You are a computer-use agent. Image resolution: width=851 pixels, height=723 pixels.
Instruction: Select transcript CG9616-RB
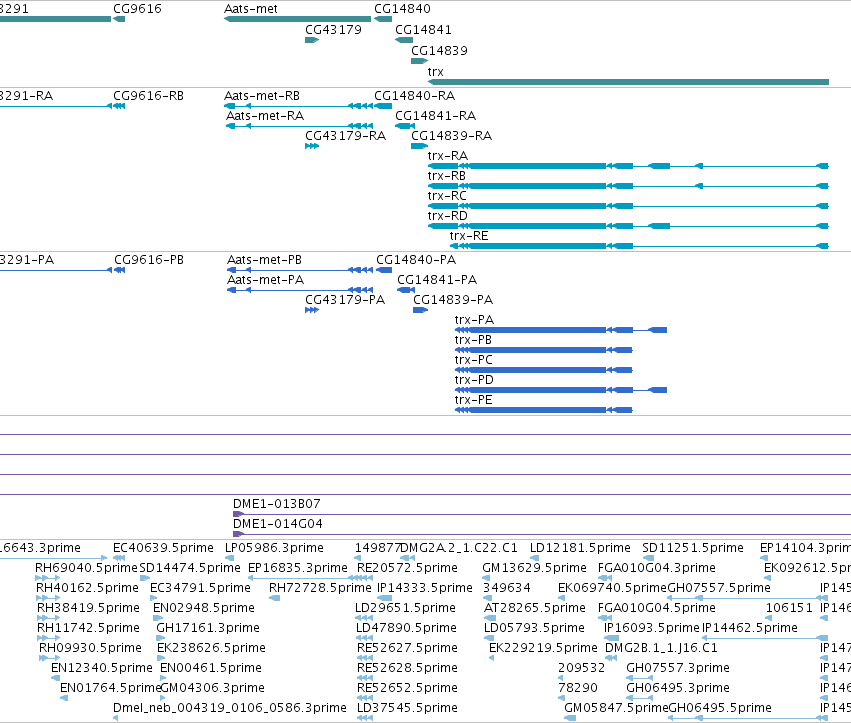pyautogui.click(x=148, y=96)
